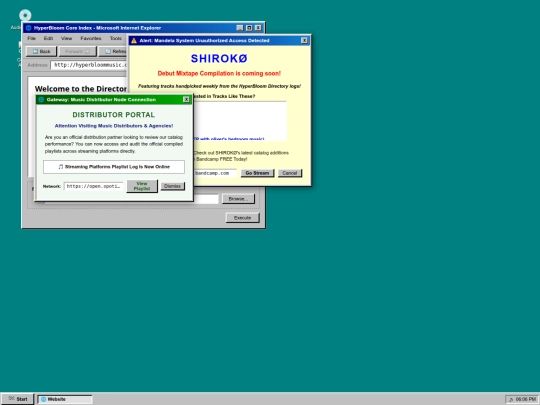This screenshot has height=405, width=540.
Task: Click the Execute button
Action: 242,218
